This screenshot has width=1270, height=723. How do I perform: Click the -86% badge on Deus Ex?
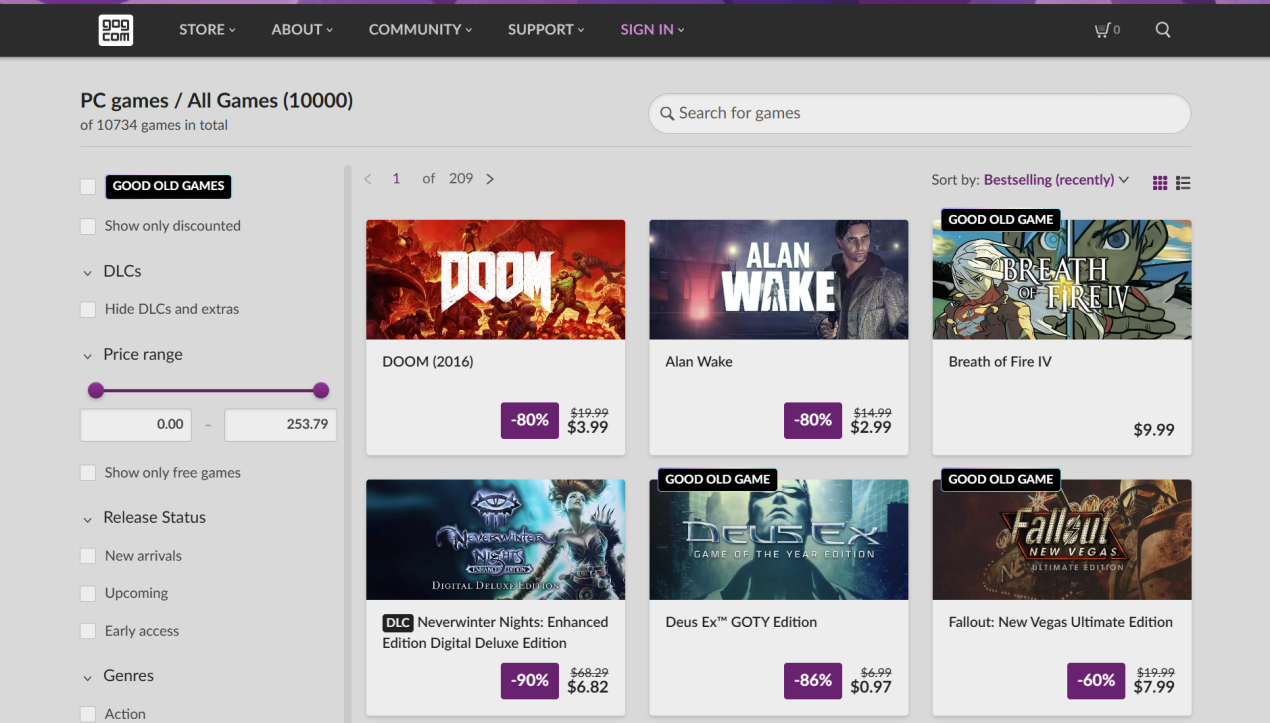click(x=813, y=680)
